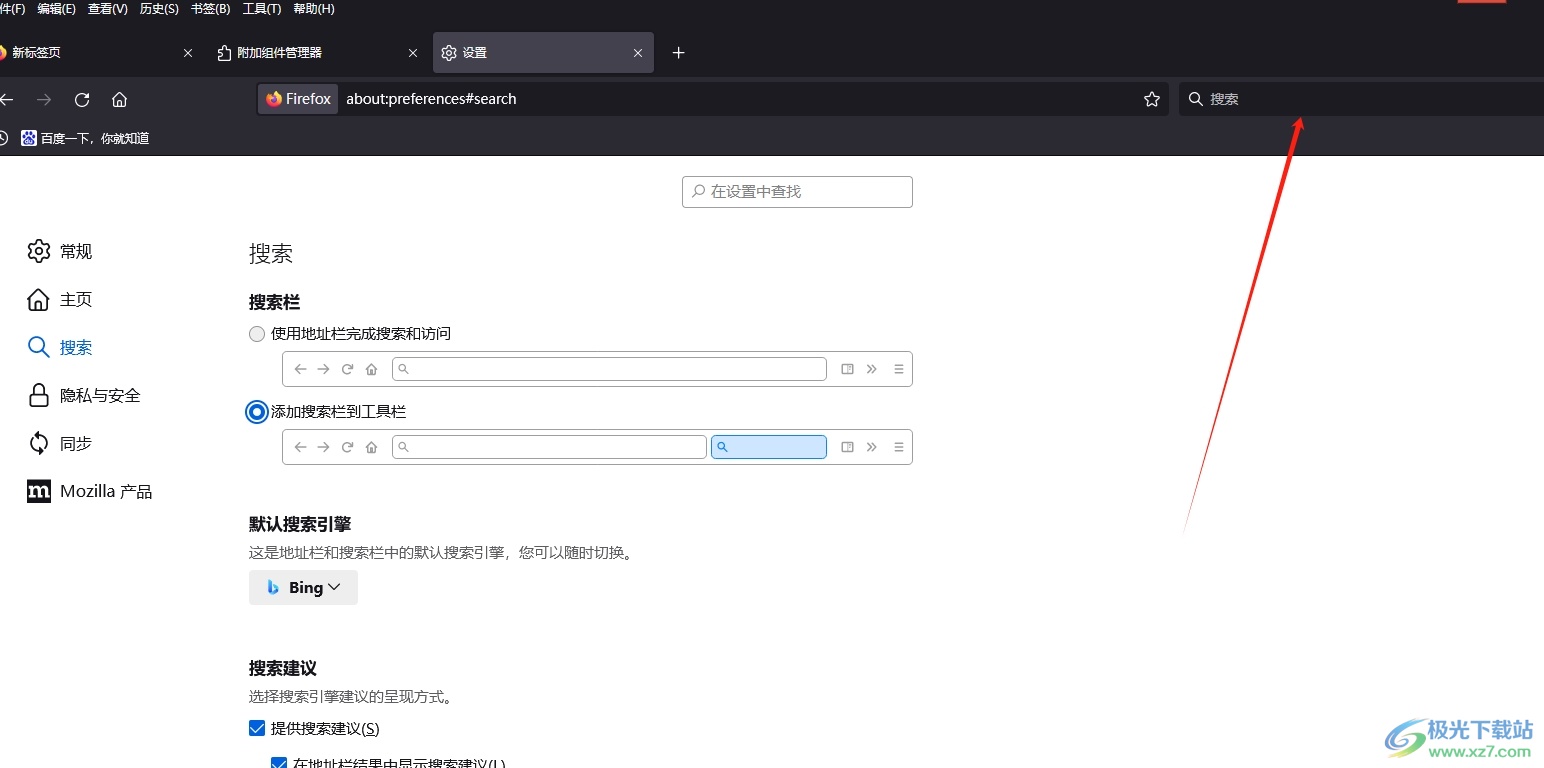Screen dimensions: 1544x768
Task: Open 常规 settings category
Action: click(60, 251)
